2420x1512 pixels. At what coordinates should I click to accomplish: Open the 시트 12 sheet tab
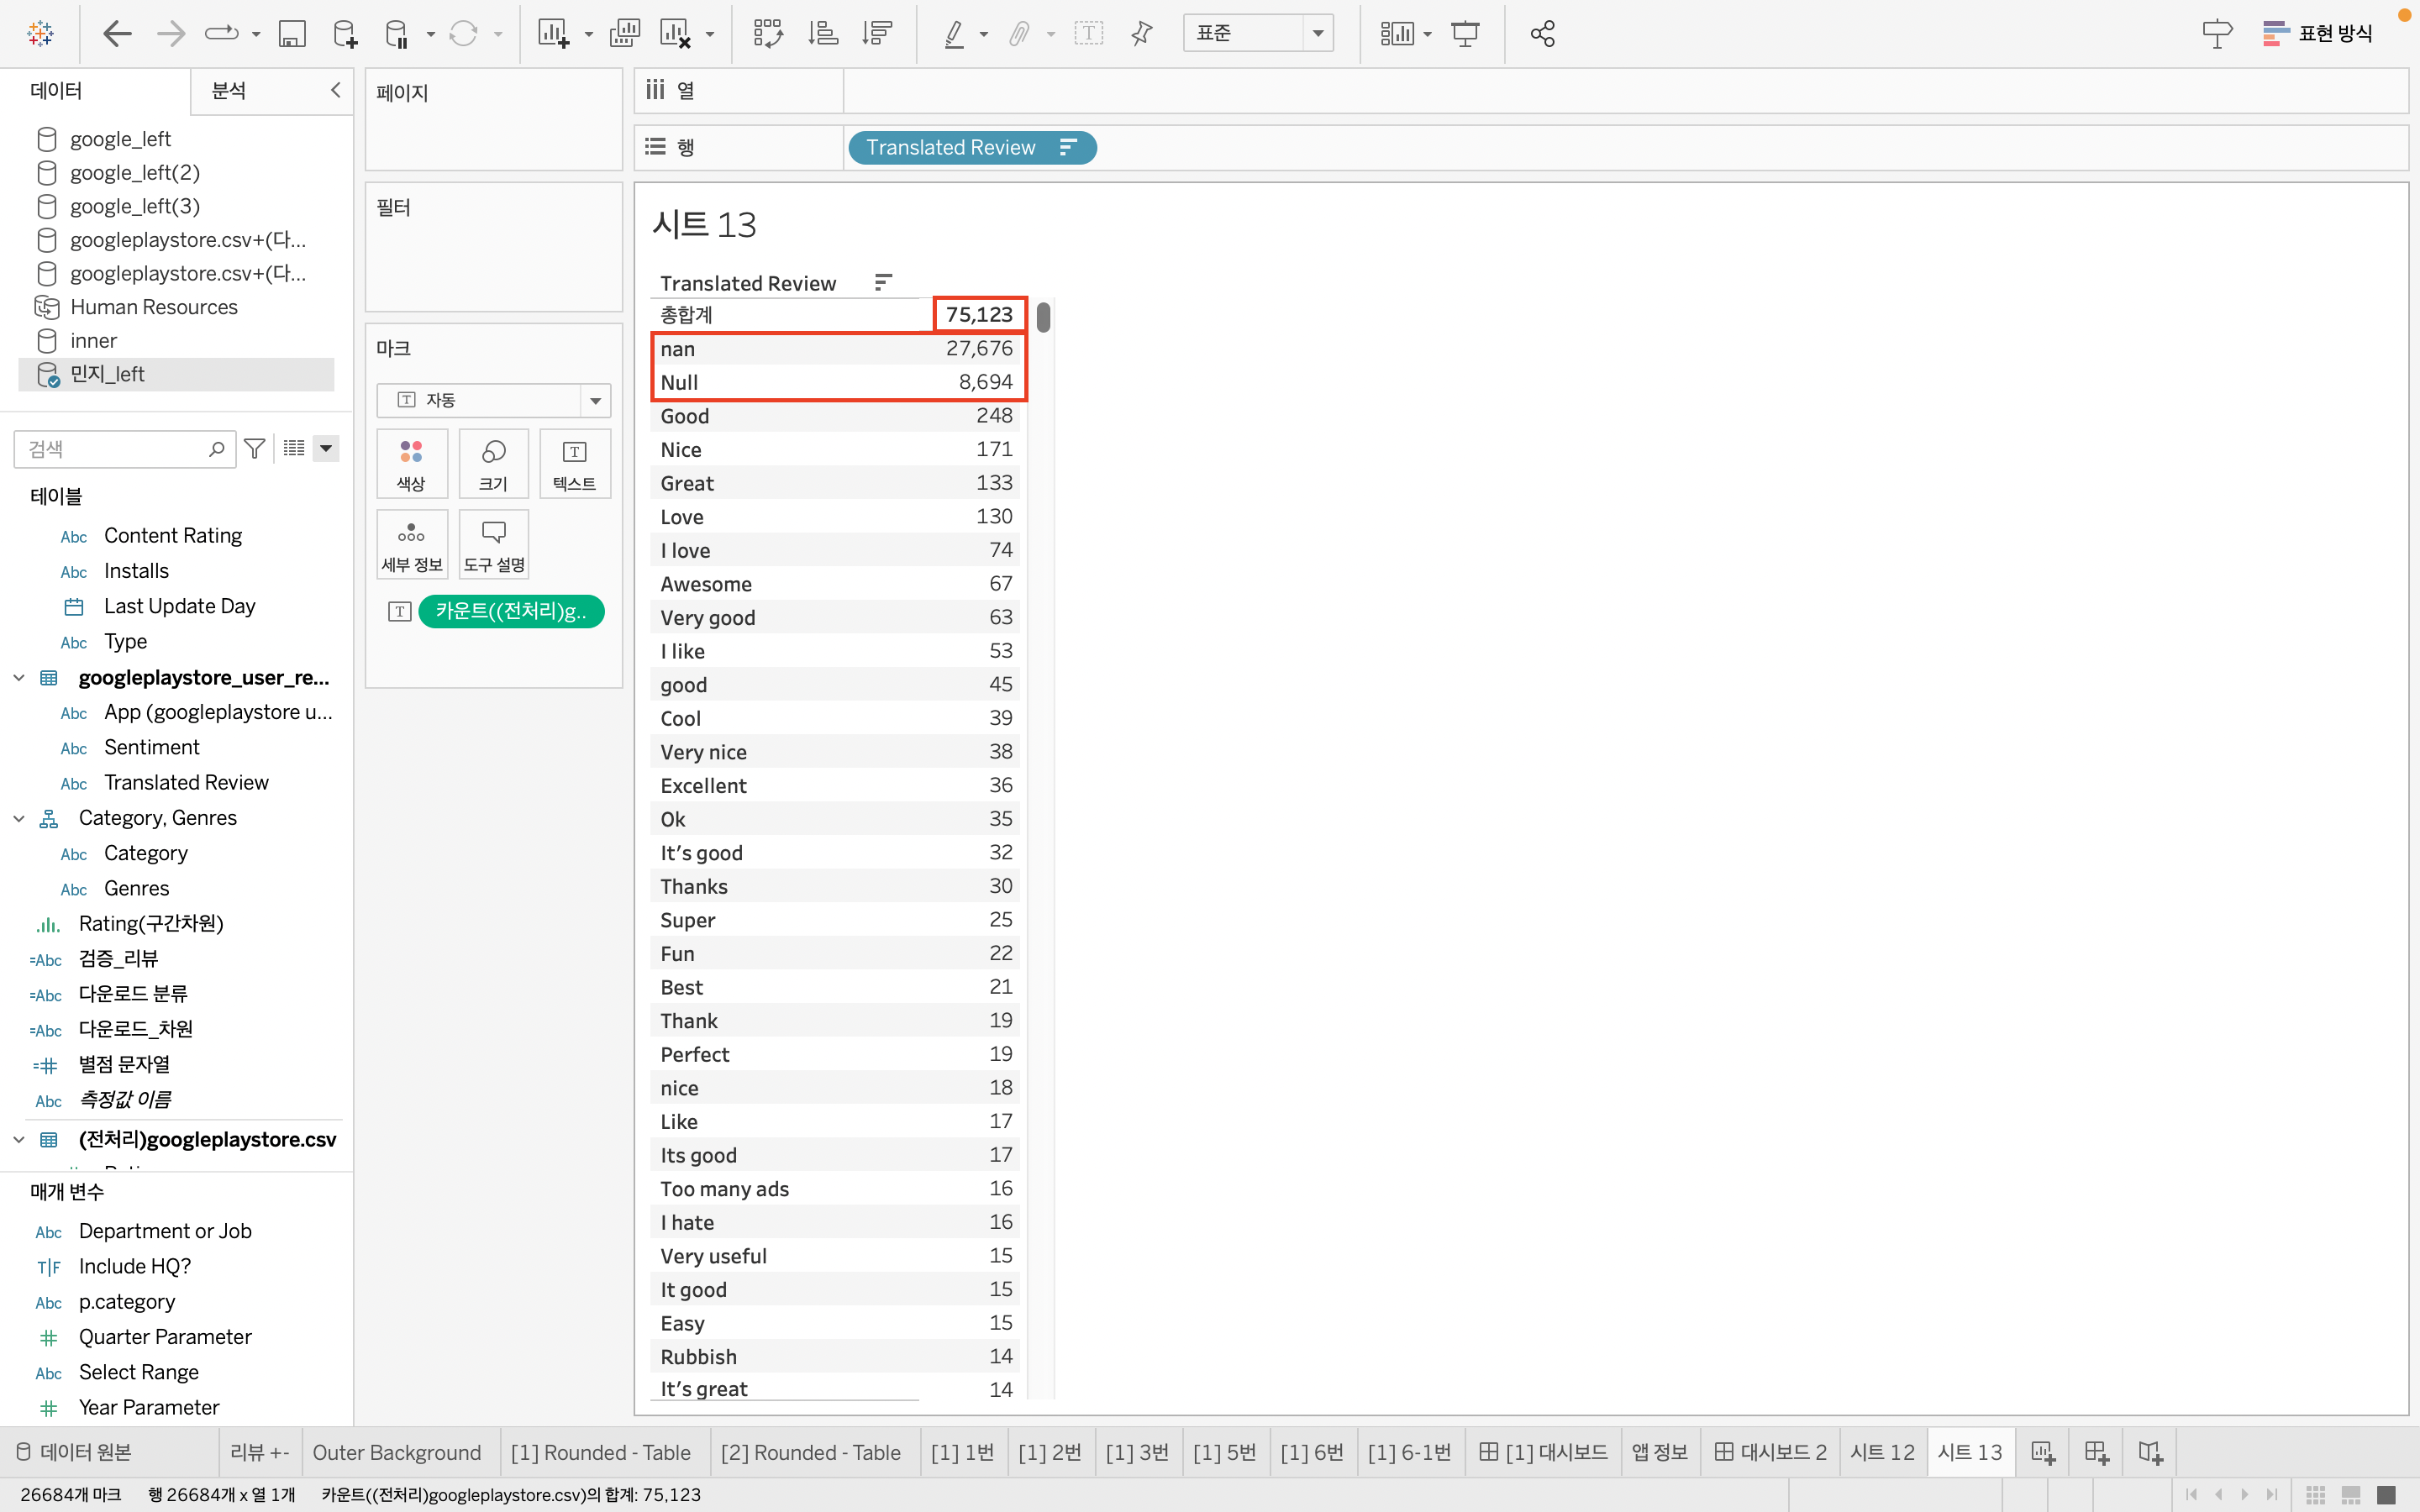pos(1881,1452)
